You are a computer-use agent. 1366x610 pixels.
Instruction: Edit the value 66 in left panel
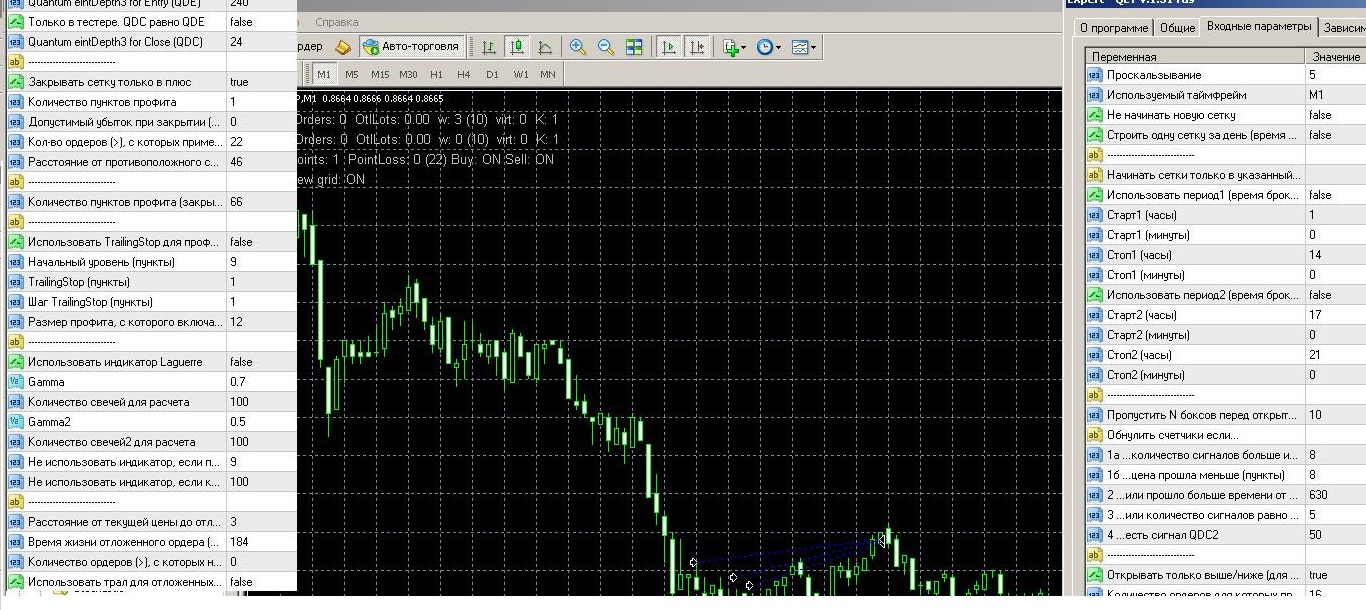click(261, 202)
